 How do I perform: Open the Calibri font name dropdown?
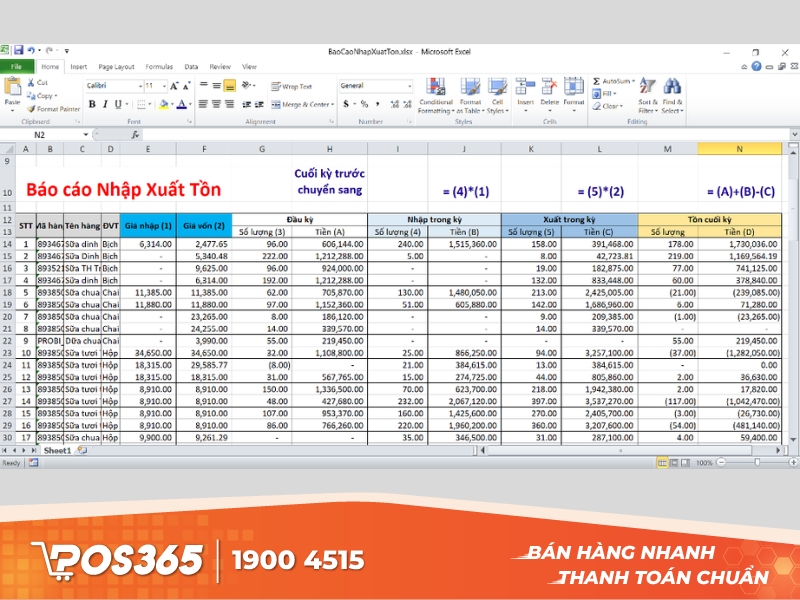(140, 86)
